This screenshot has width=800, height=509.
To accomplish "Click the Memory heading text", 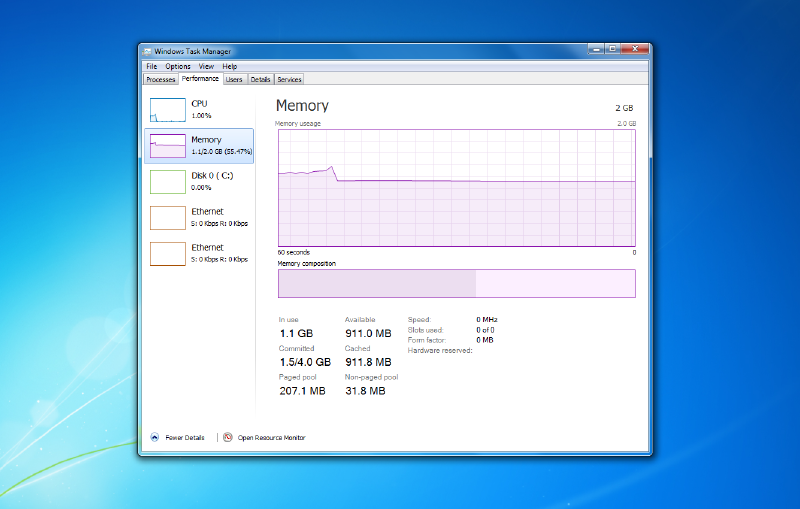I will [x=302, y=106].
